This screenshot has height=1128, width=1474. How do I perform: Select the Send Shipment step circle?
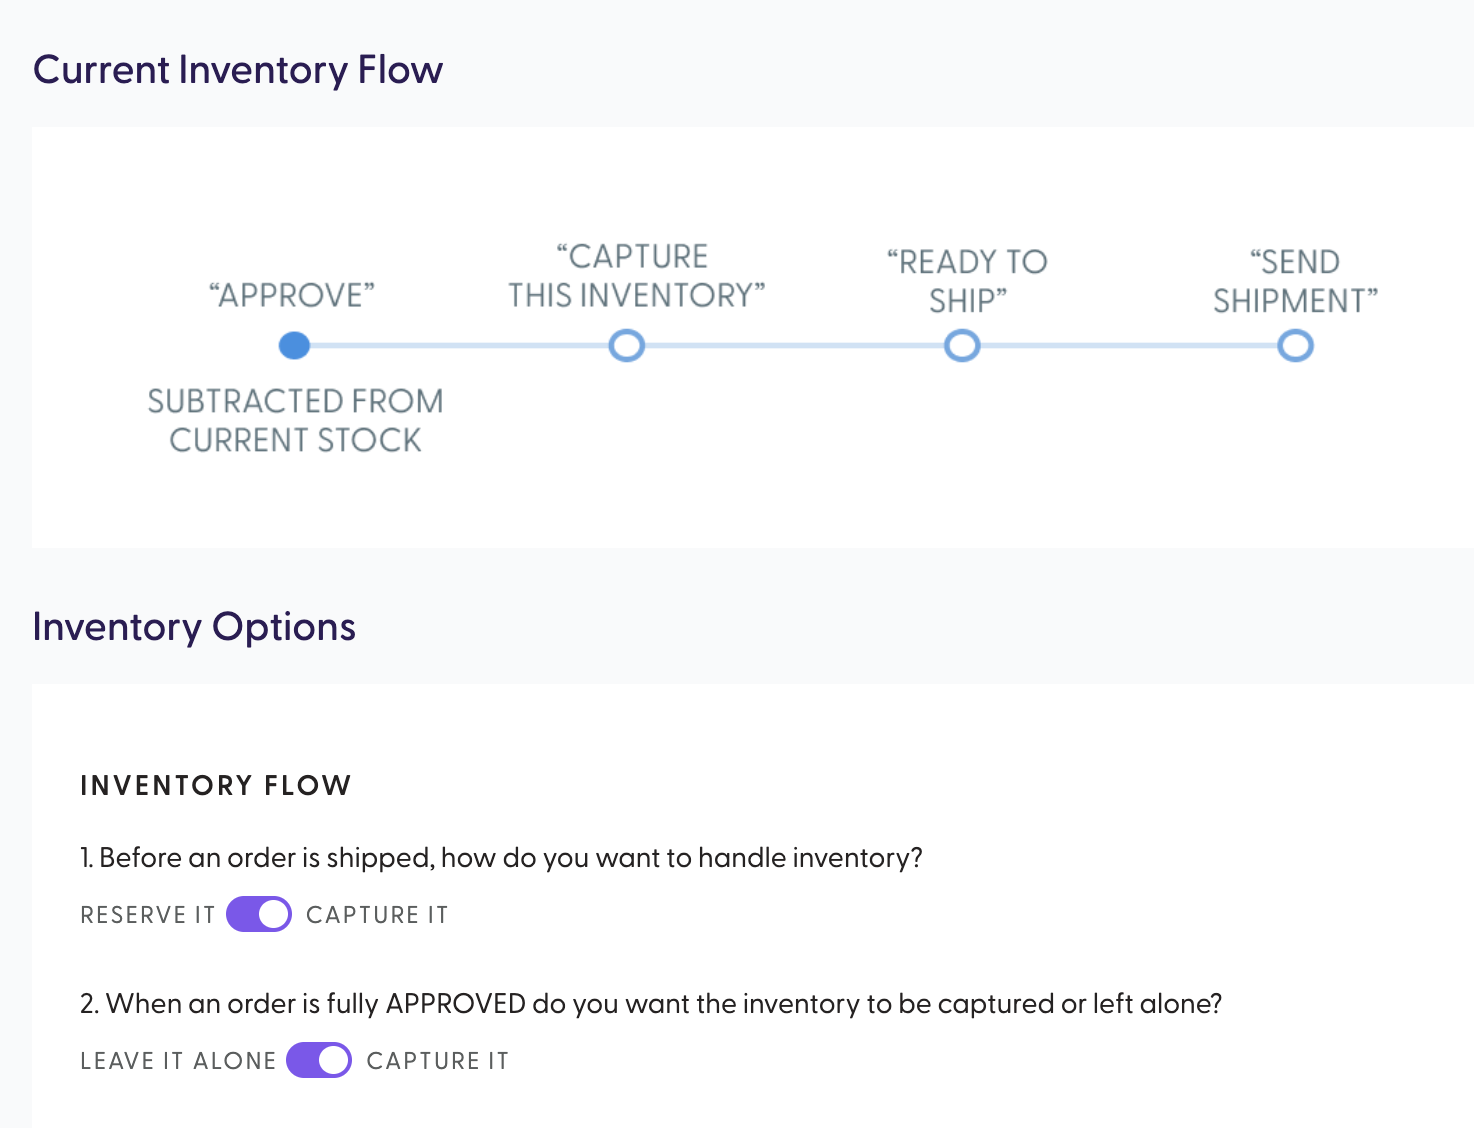[x=1295, y=346]
